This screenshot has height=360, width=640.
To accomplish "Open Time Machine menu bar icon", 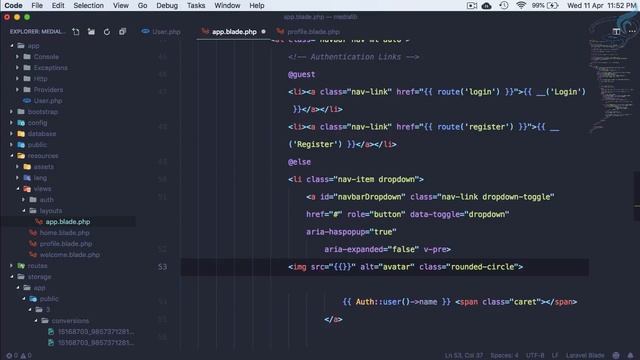I will pyautogui.click(x=504, y=5).
